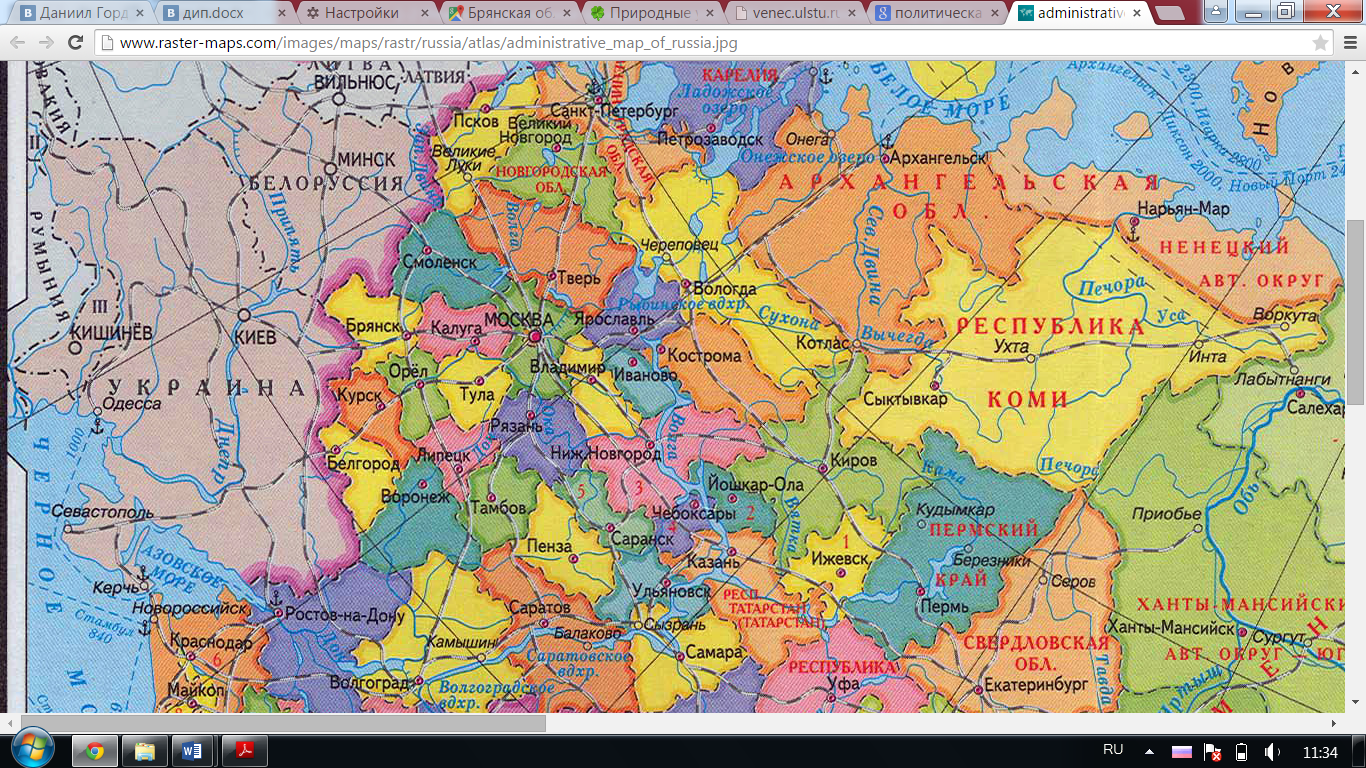Click the Санкт-Петербург label on the map
Screen dimensions: 1366x768
tap(615, 112)
